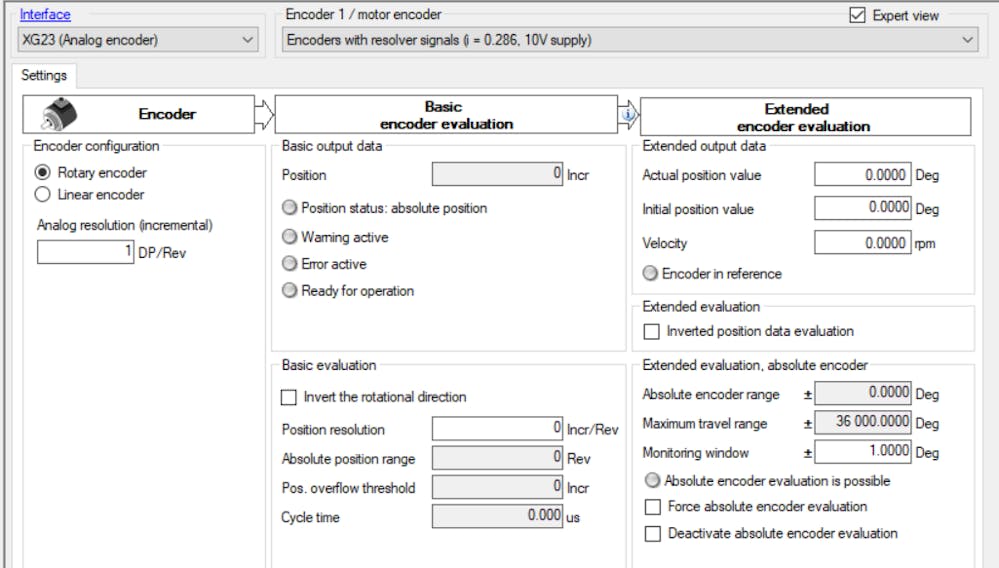This screenshot has width=999, height=568.
Task: Enable Invert the rotational direction
Action: pyautogui.click(x=289, y=397)
